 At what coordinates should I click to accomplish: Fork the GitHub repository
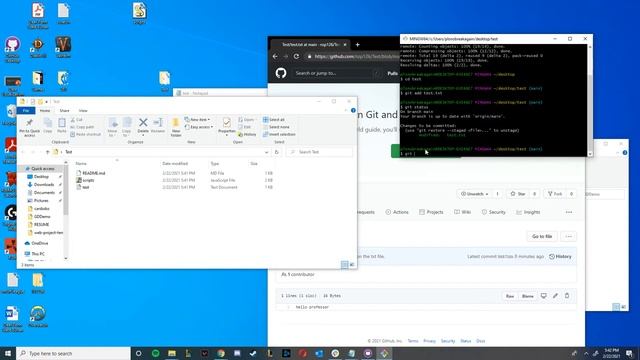[555, 194]
